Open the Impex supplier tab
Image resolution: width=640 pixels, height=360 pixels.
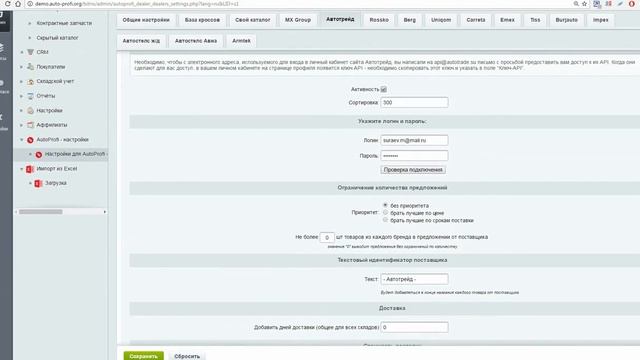[x=600, y=20]
